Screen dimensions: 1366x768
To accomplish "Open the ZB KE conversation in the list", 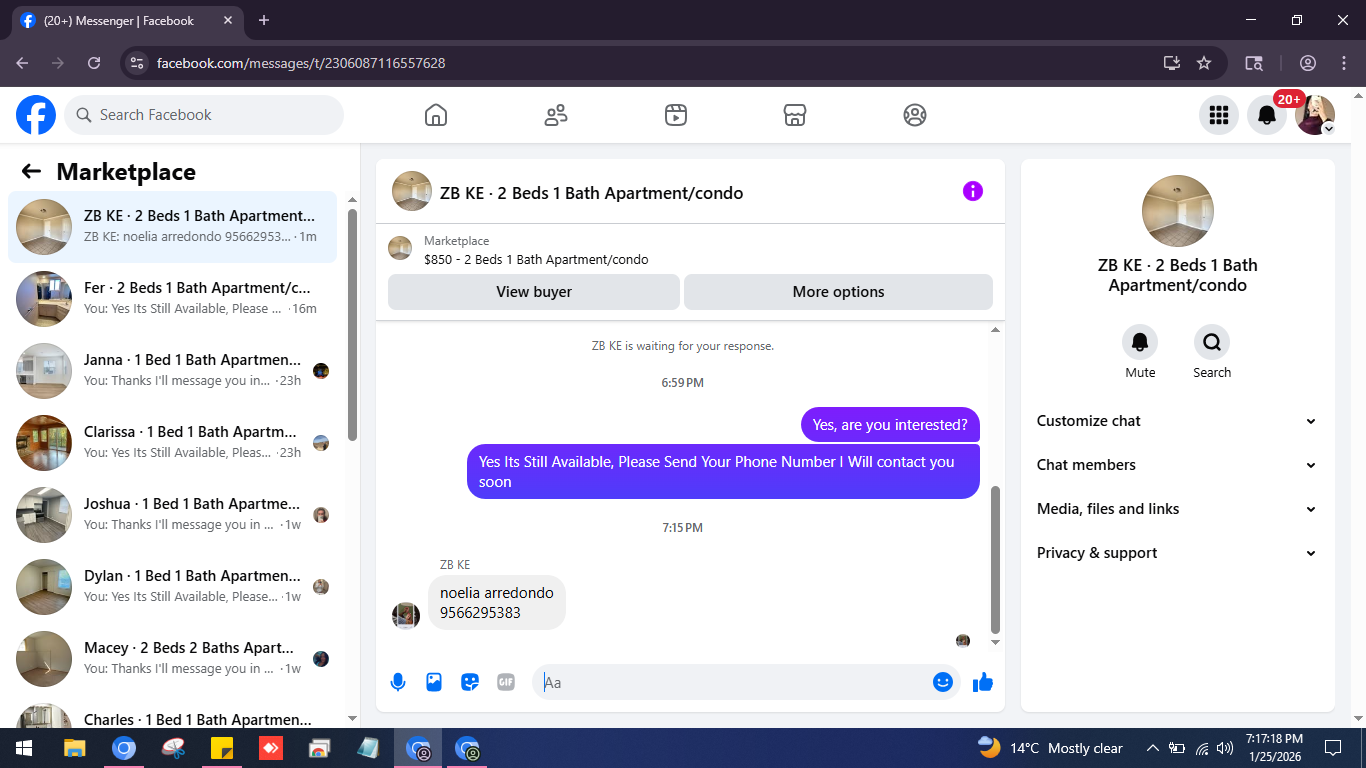I will (x=172, y=227).
